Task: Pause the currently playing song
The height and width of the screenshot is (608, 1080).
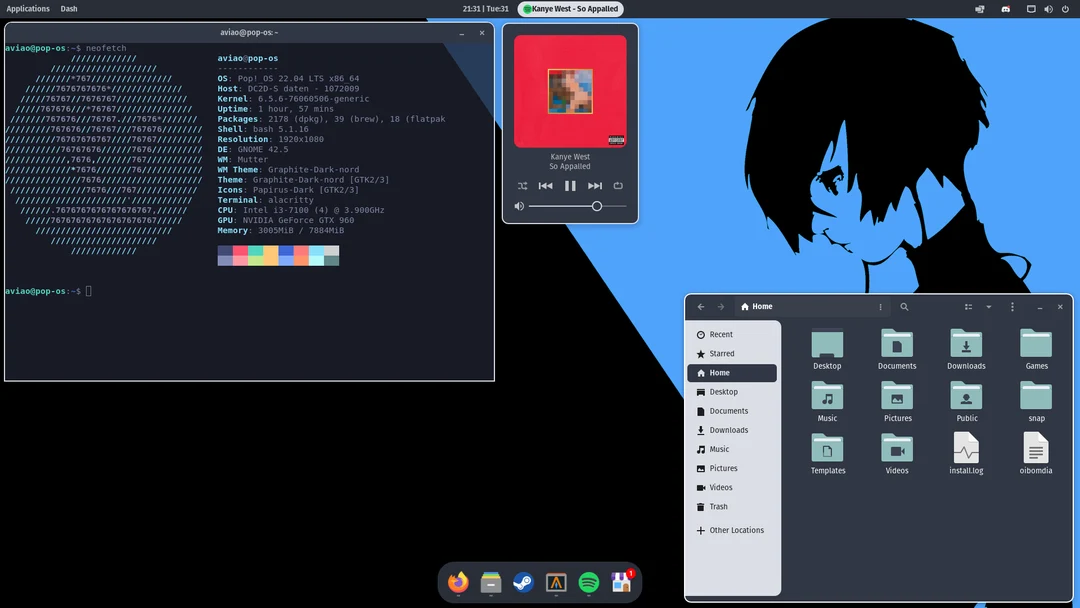Action: [570, 185]
